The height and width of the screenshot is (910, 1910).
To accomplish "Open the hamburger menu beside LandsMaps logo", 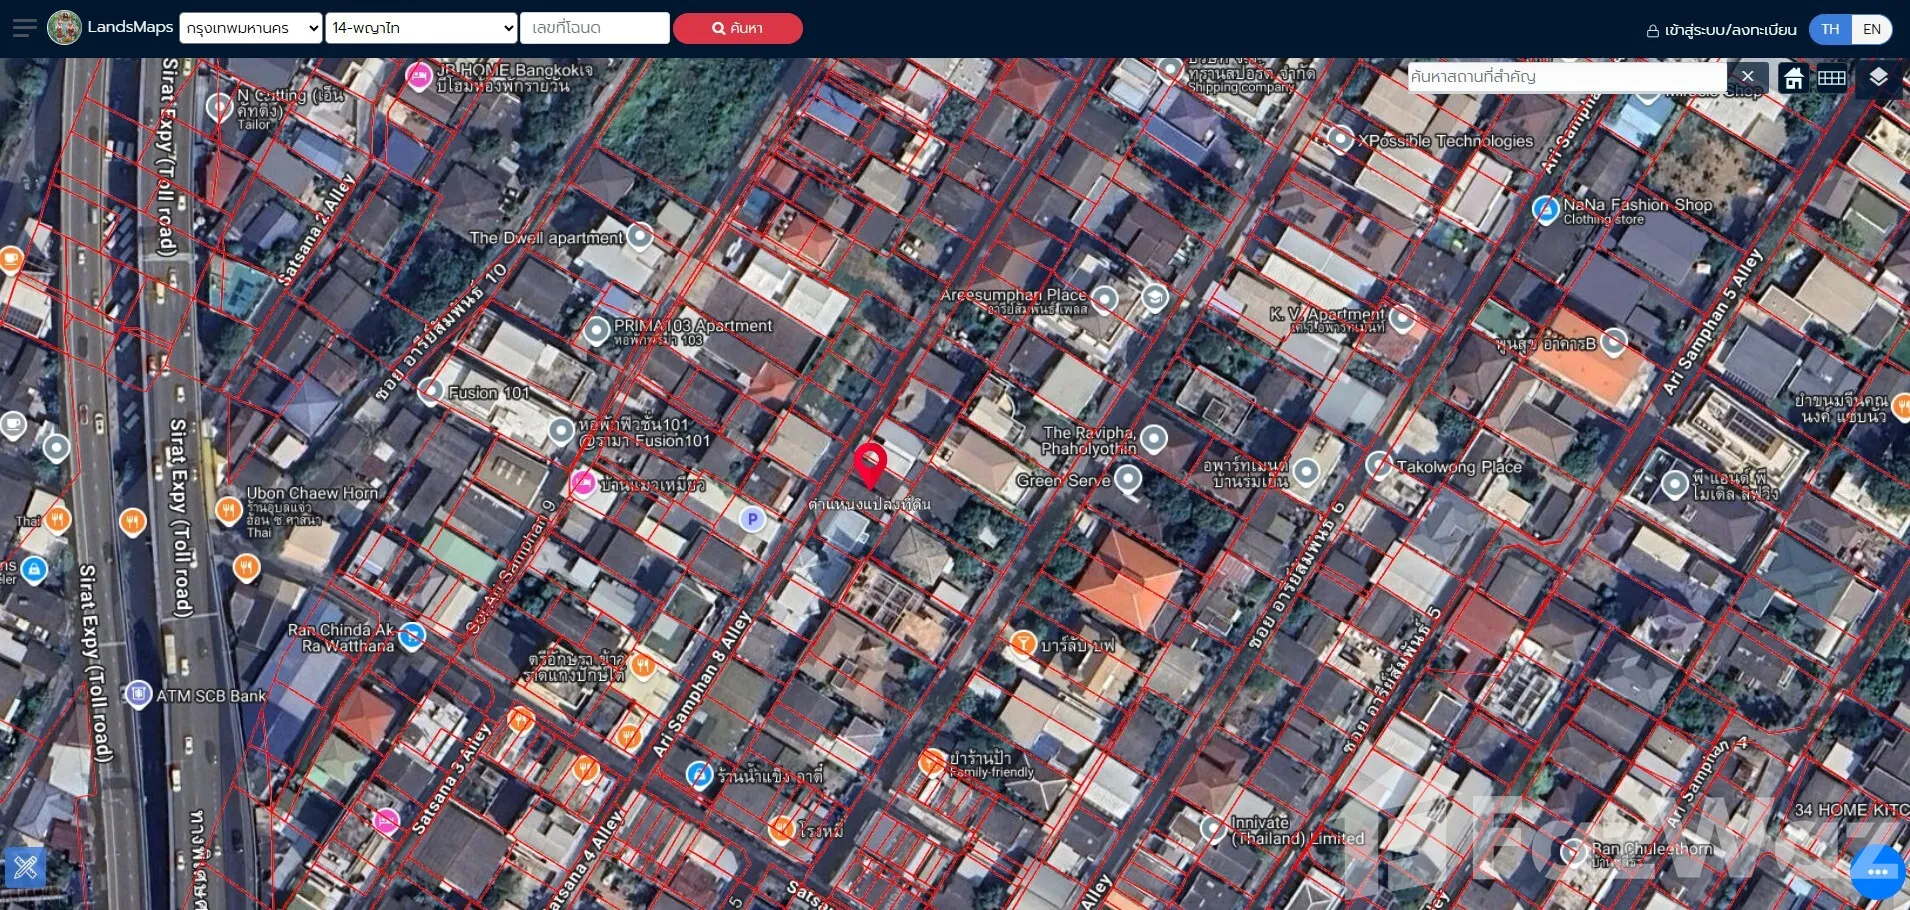I will coord(24,28).
